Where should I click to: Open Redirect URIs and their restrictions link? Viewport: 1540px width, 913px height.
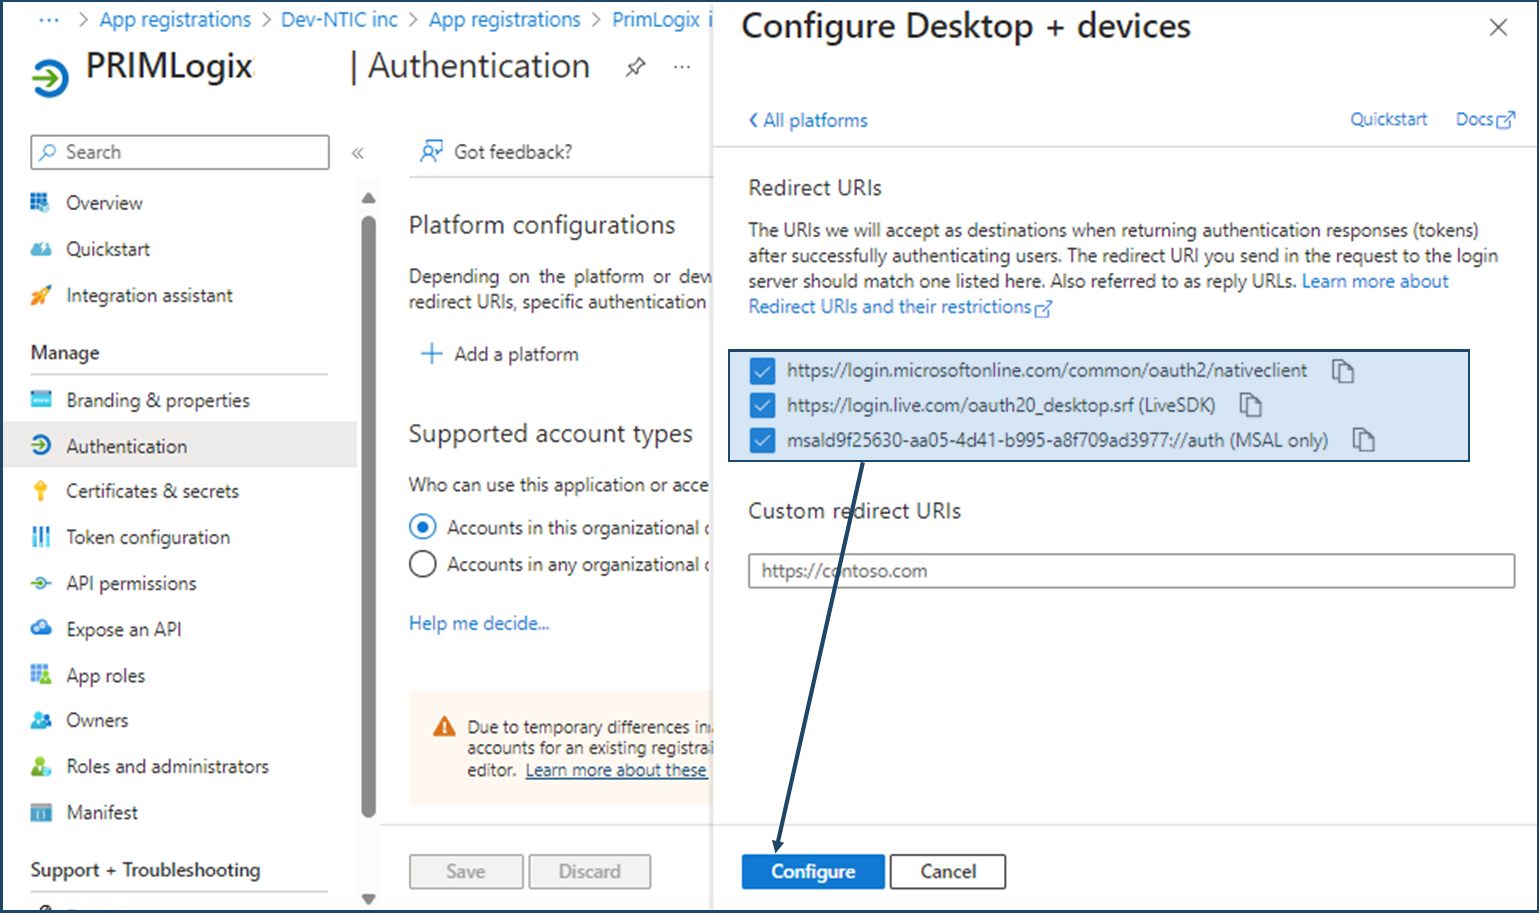point(900,307)
